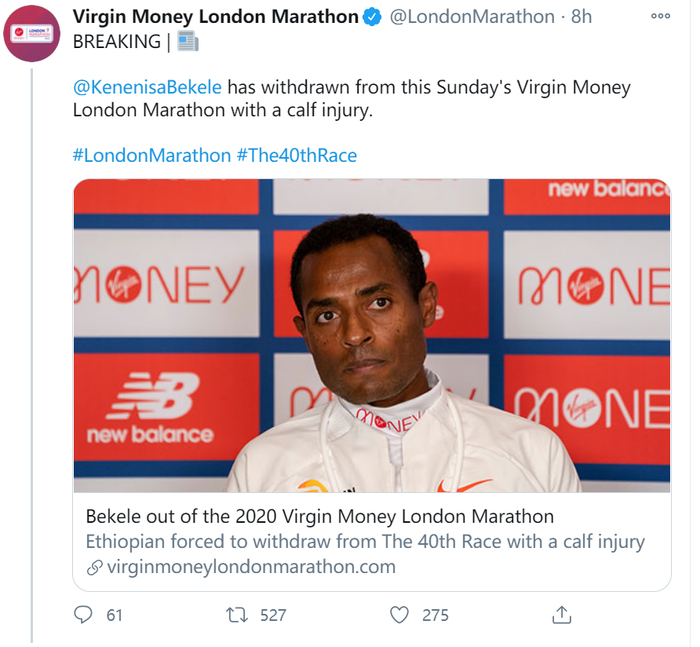Click the 'Bekele out of the 2020' headline
The height and width of the screenshot is (647, 700).
click(x=320, y=517)
